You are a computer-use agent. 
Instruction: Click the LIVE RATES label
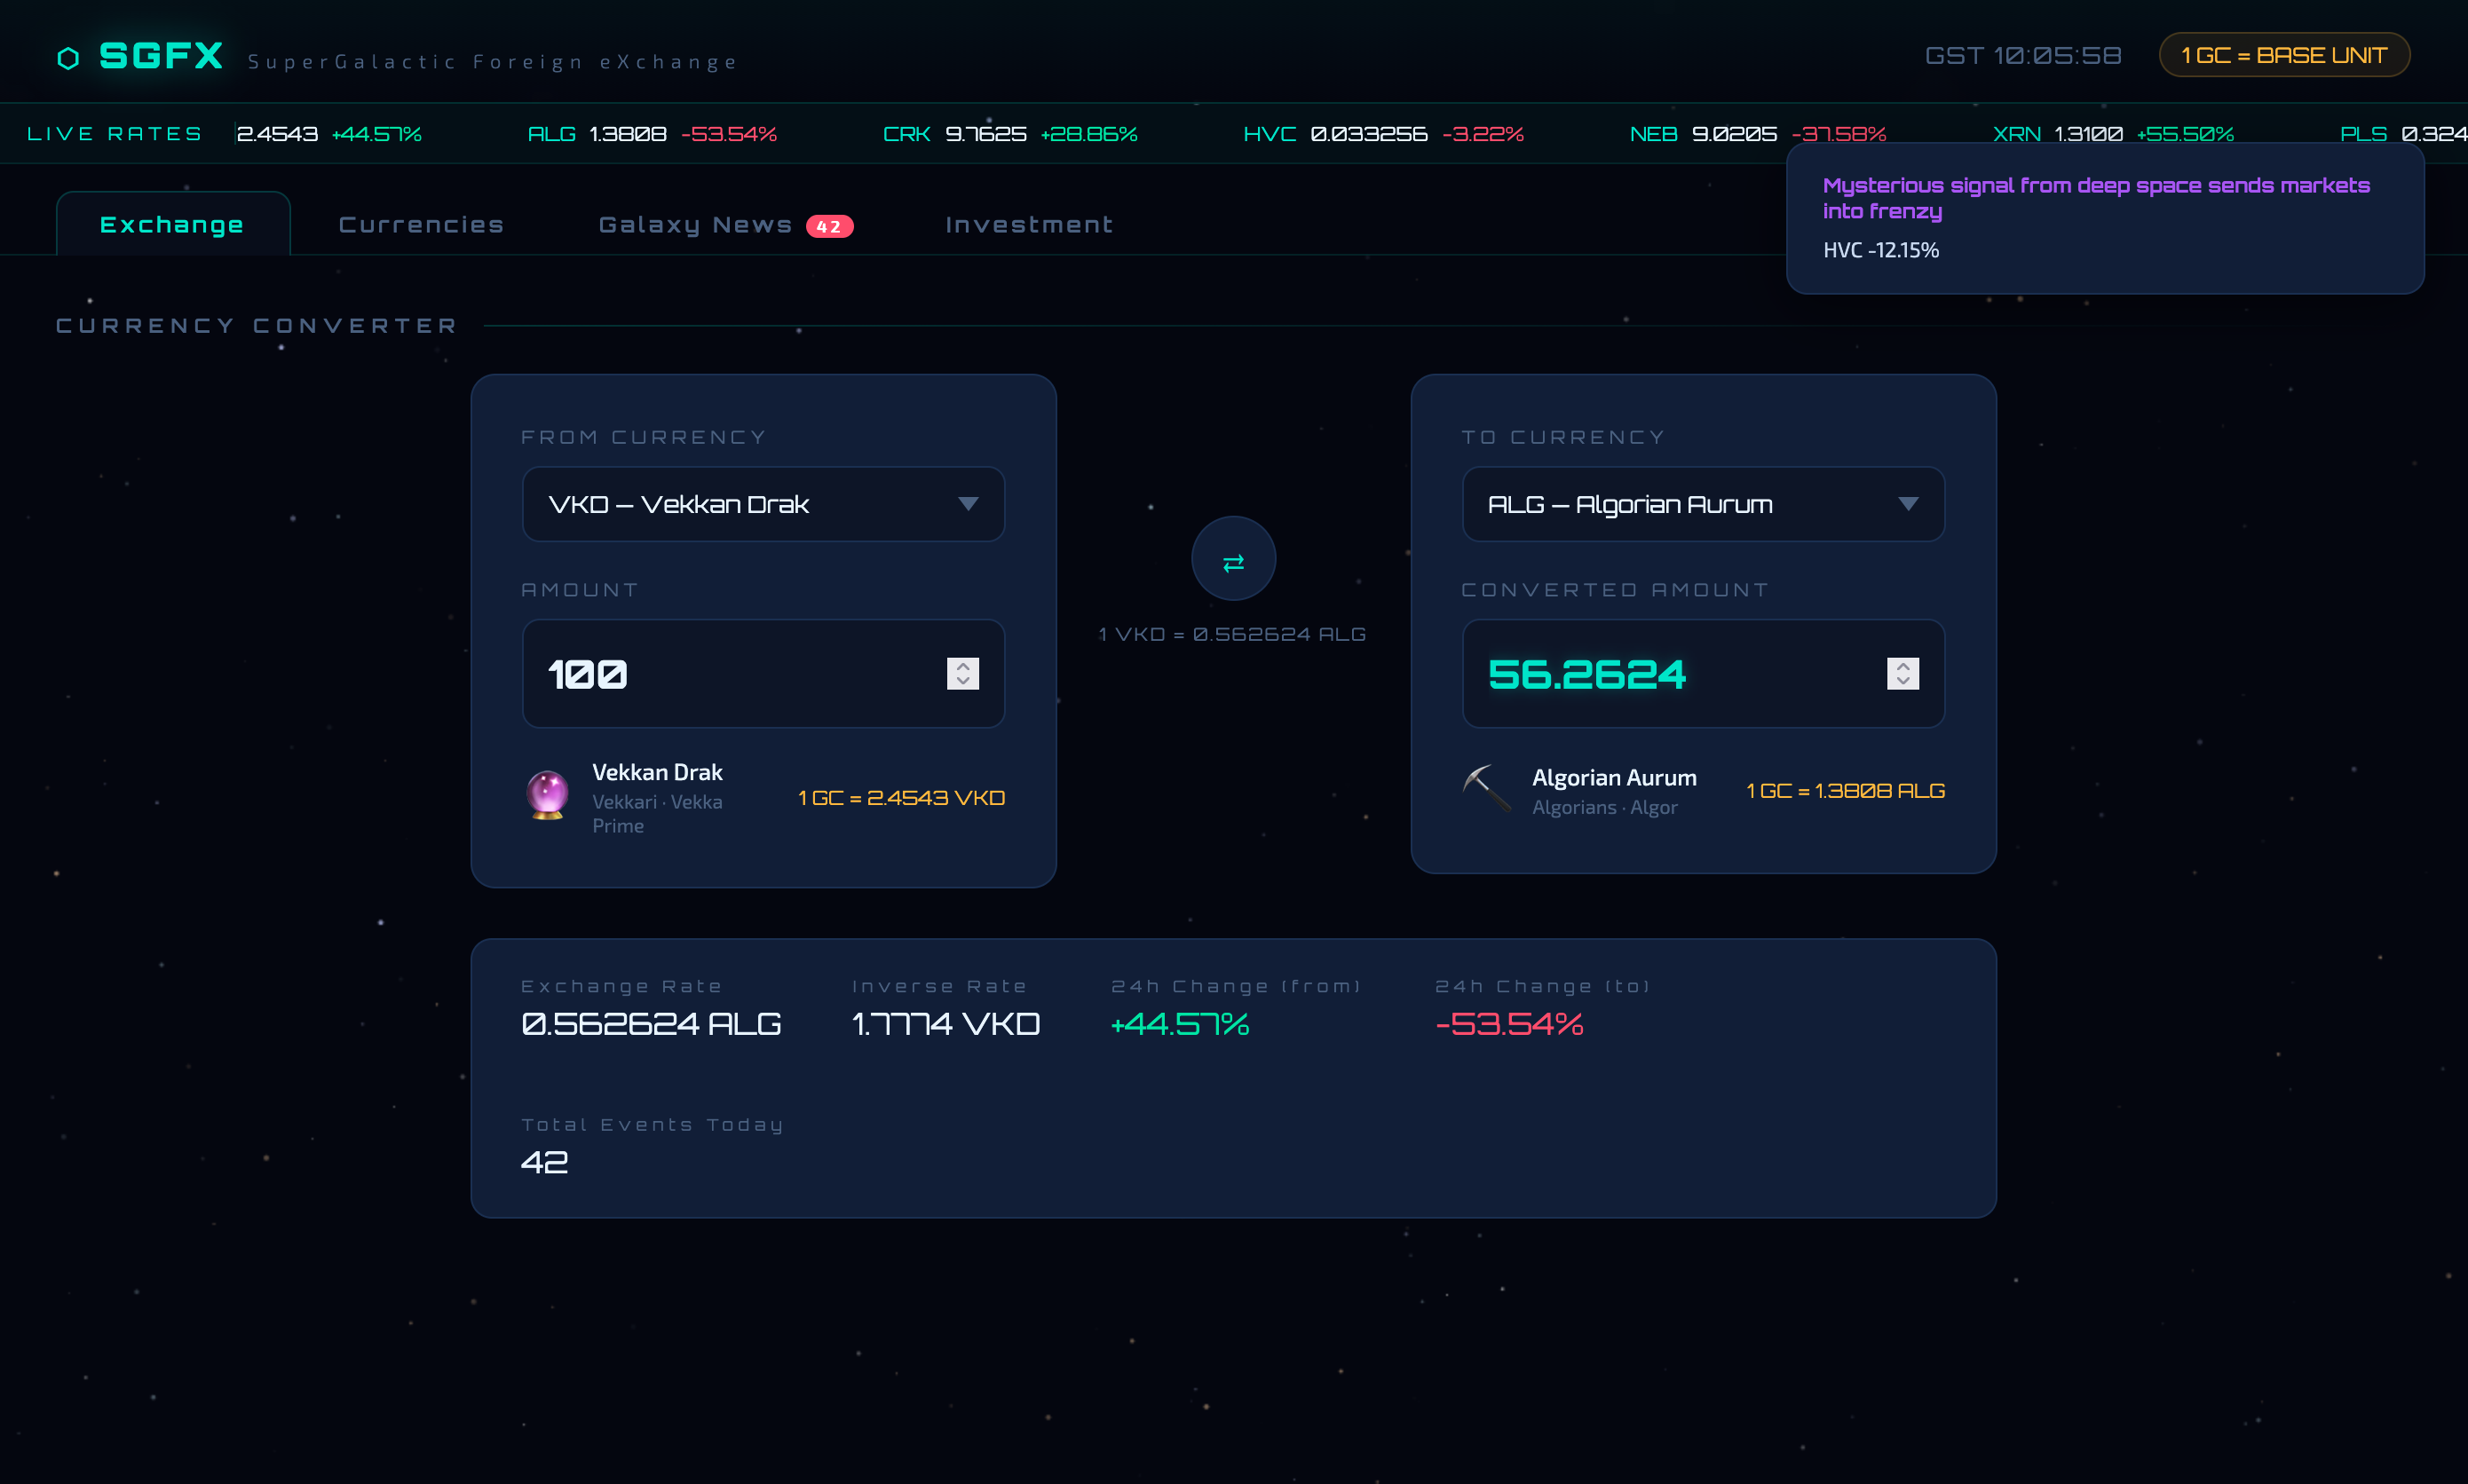click(115, 134)
